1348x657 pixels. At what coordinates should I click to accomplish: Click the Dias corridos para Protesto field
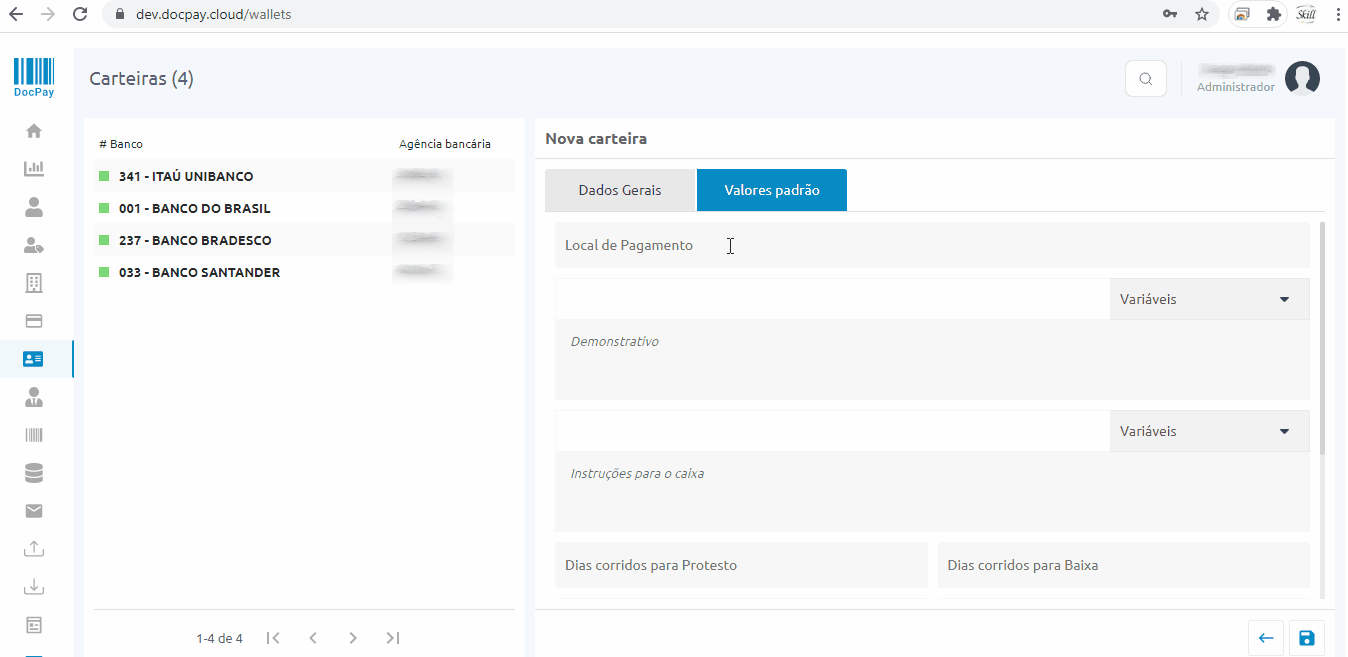[x=741, y=565]
